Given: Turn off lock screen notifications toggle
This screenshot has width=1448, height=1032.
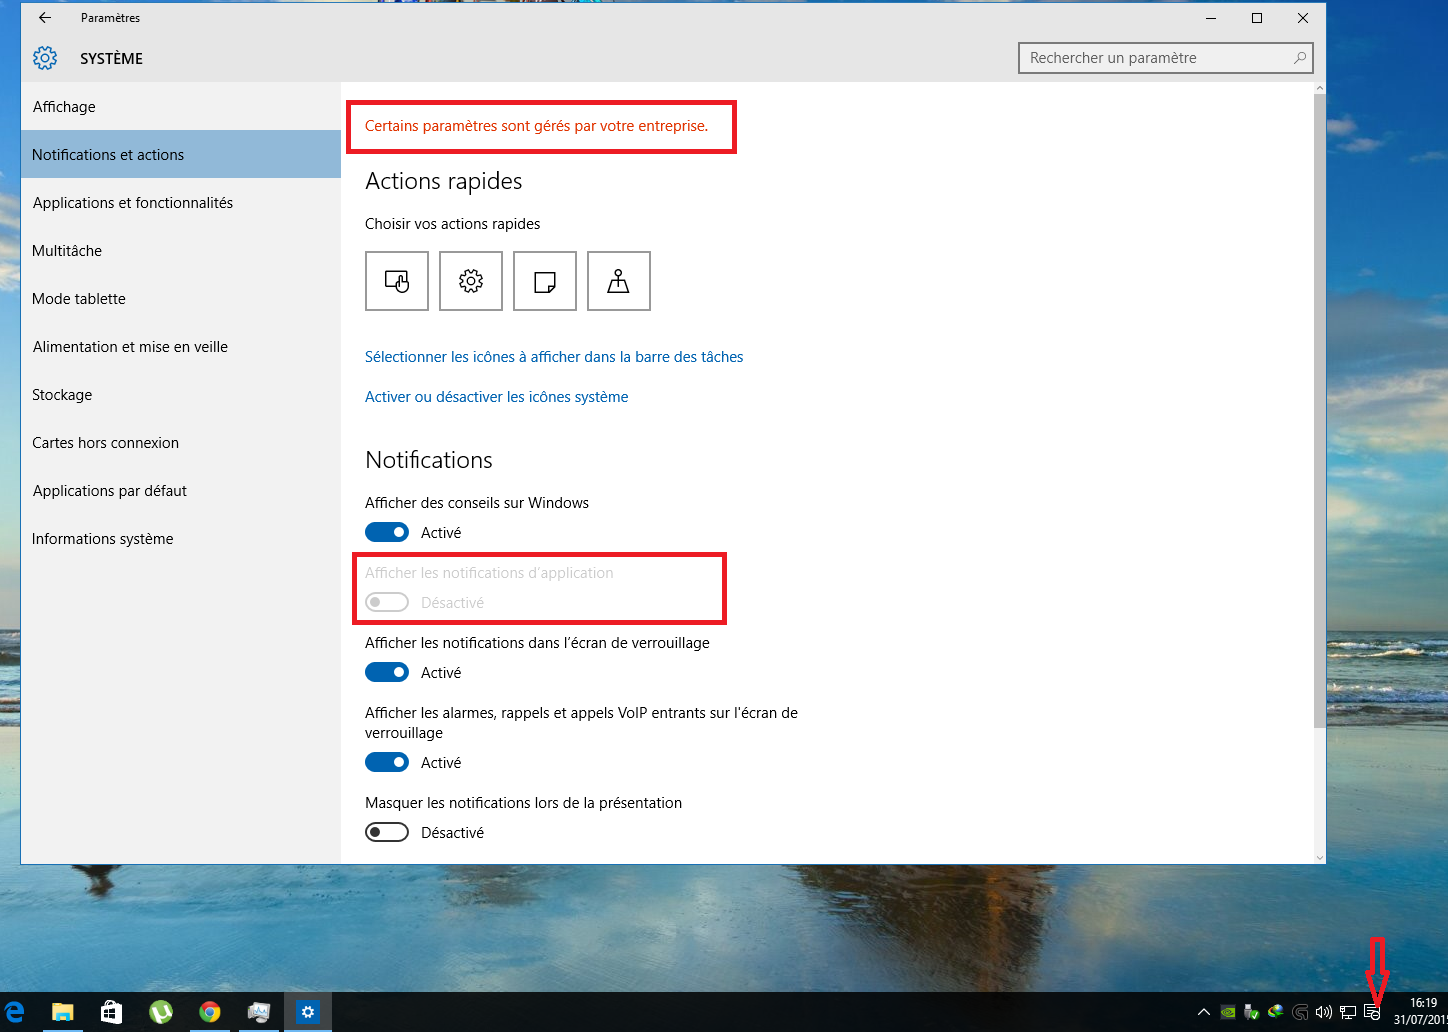Looking at the screenshot, I should 387,672.
